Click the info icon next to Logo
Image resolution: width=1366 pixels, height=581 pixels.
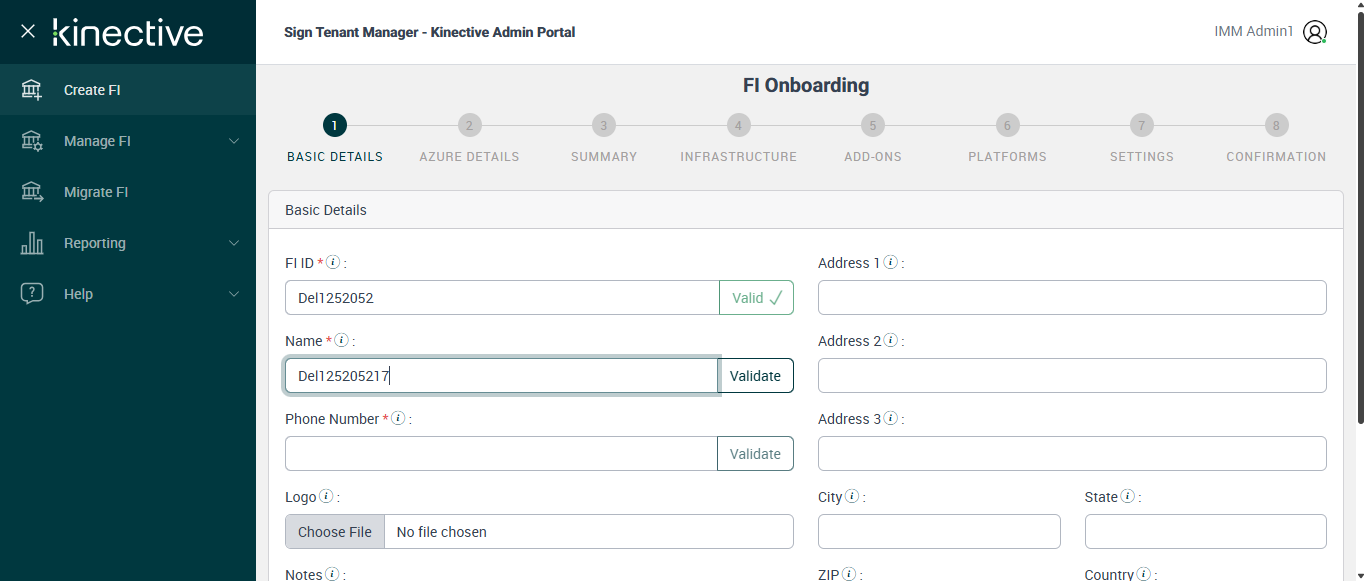pyautogui.click(x=326, y=497)
